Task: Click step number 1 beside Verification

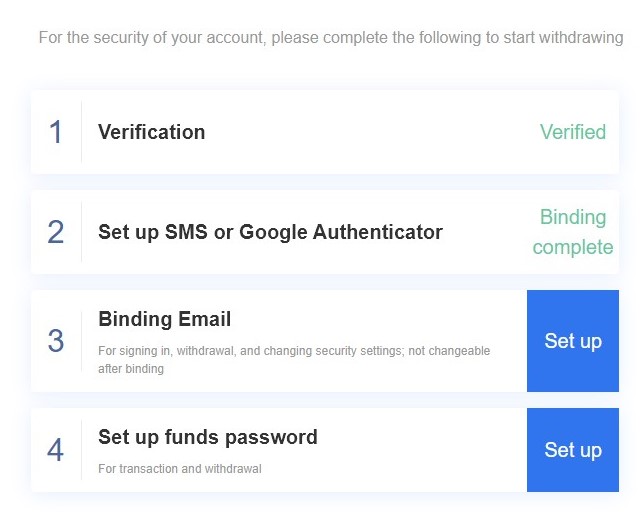Action: pyautogui.click(x=56, y=132)
